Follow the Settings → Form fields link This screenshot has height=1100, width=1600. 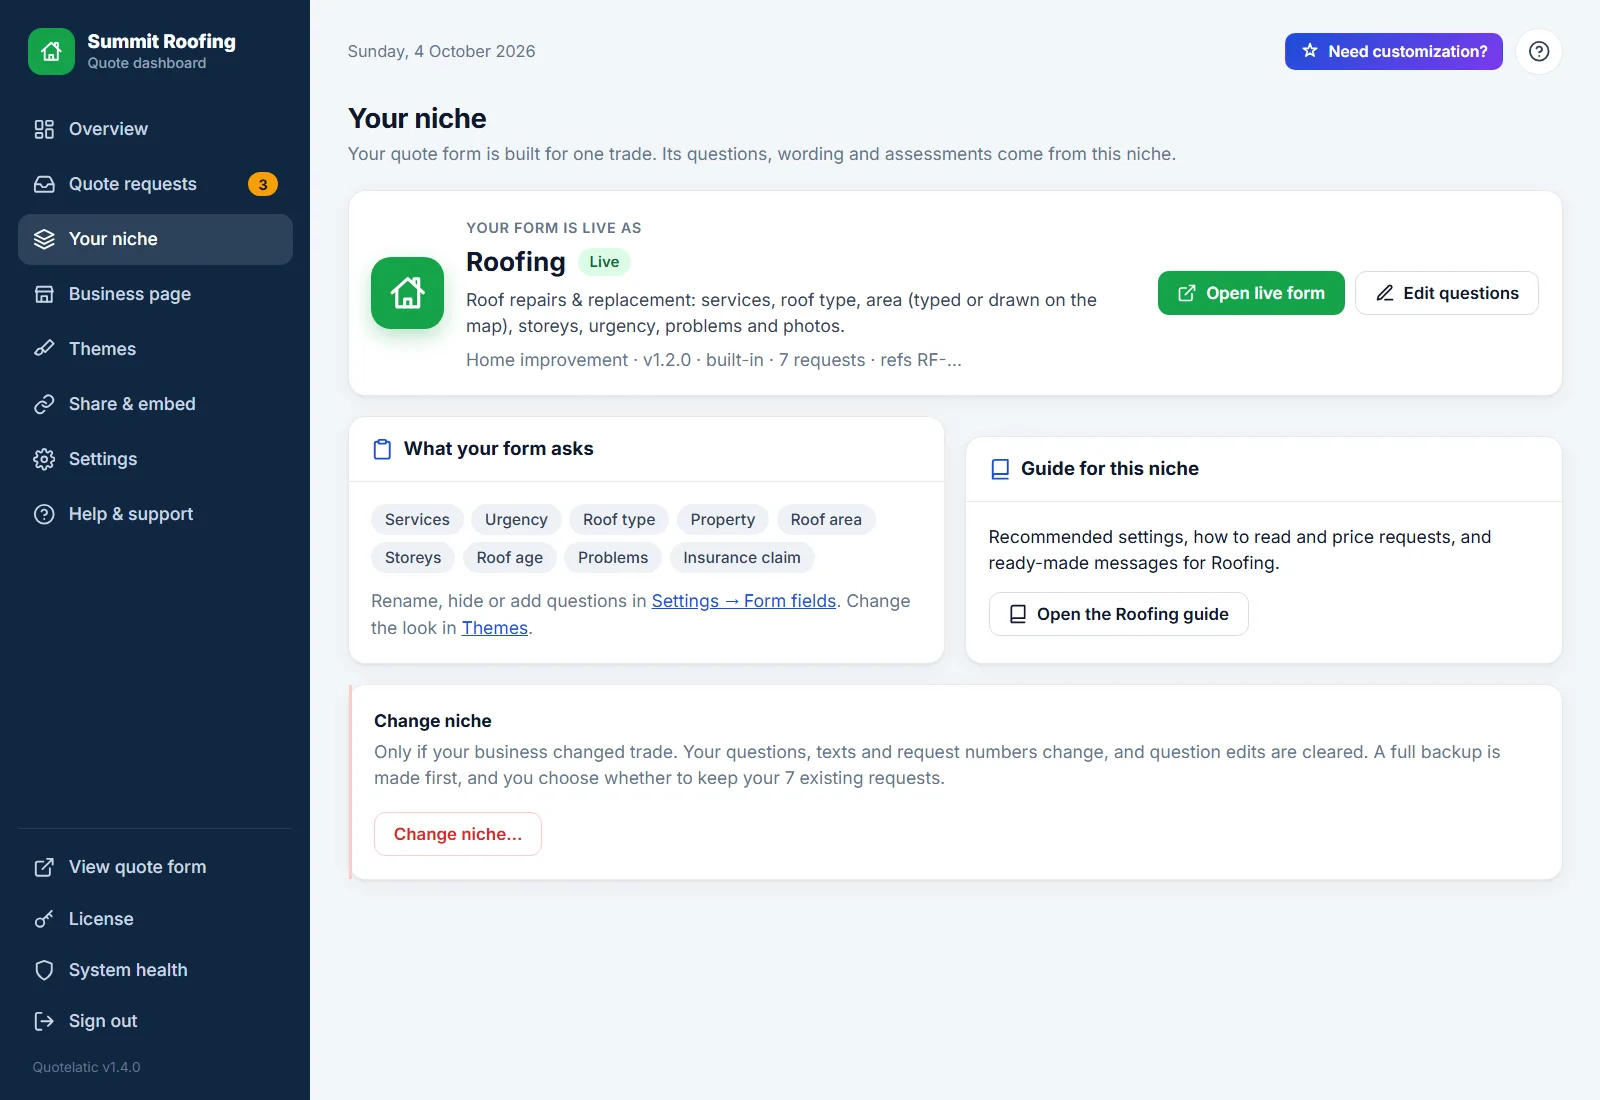744,601
